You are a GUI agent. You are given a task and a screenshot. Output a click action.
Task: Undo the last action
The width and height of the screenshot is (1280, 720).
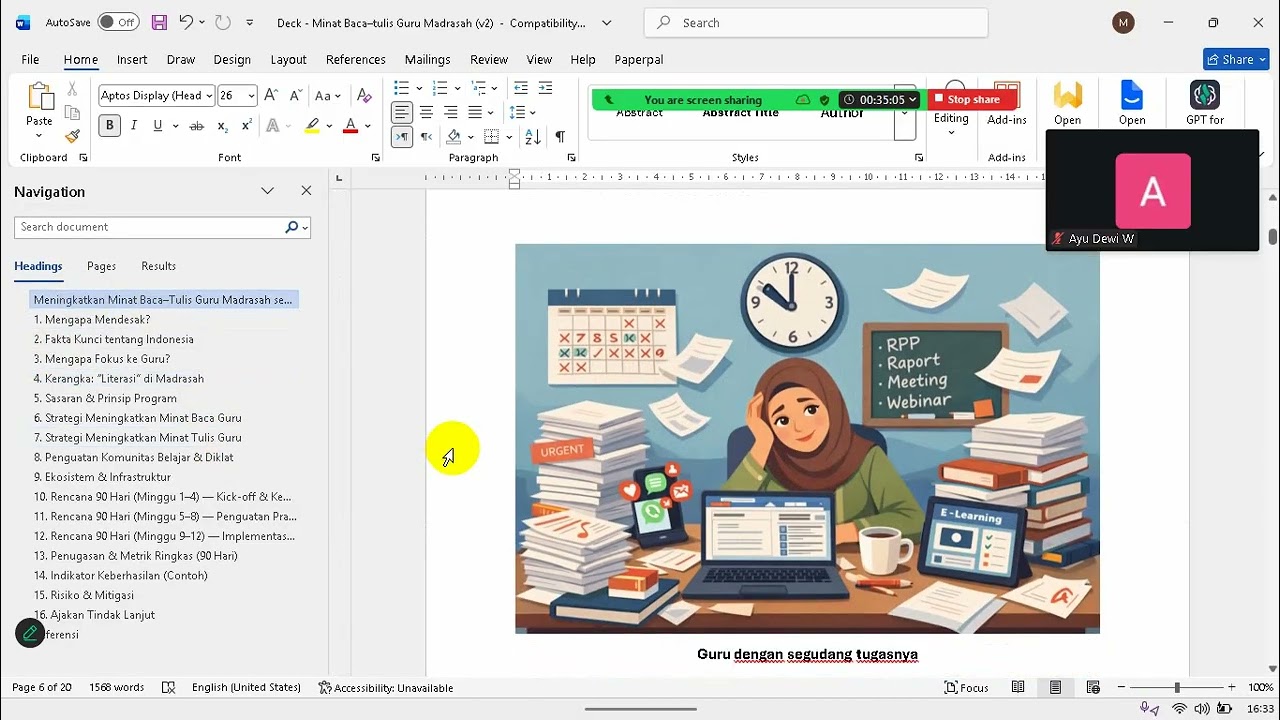pos(186,22)
